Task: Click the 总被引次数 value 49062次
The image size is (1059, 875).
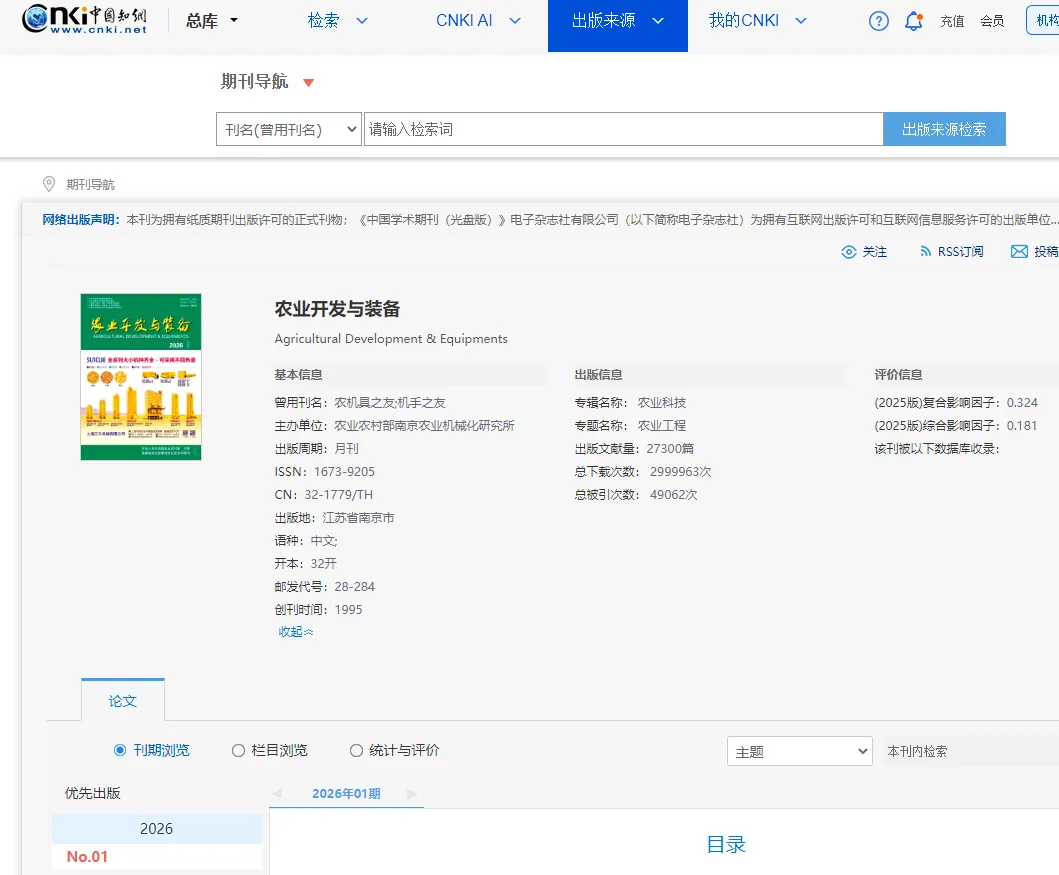Action: [x=673, y=494]
